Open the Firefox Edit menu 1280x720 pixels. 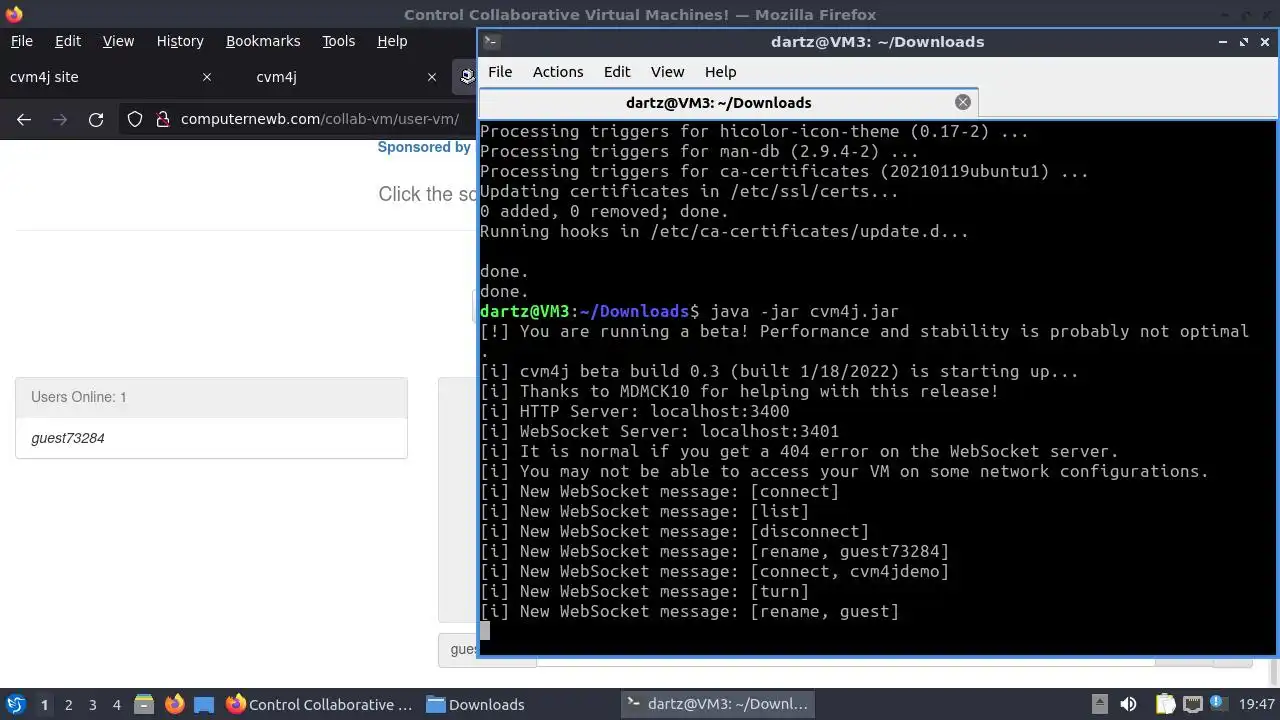point(68,41)
